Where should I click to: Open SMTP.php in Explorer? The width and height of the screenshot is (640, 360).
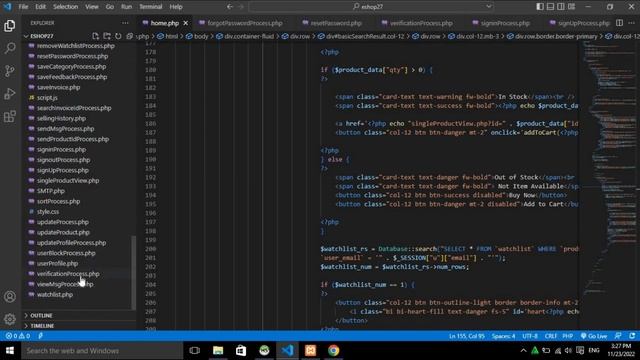click(51, 191)
